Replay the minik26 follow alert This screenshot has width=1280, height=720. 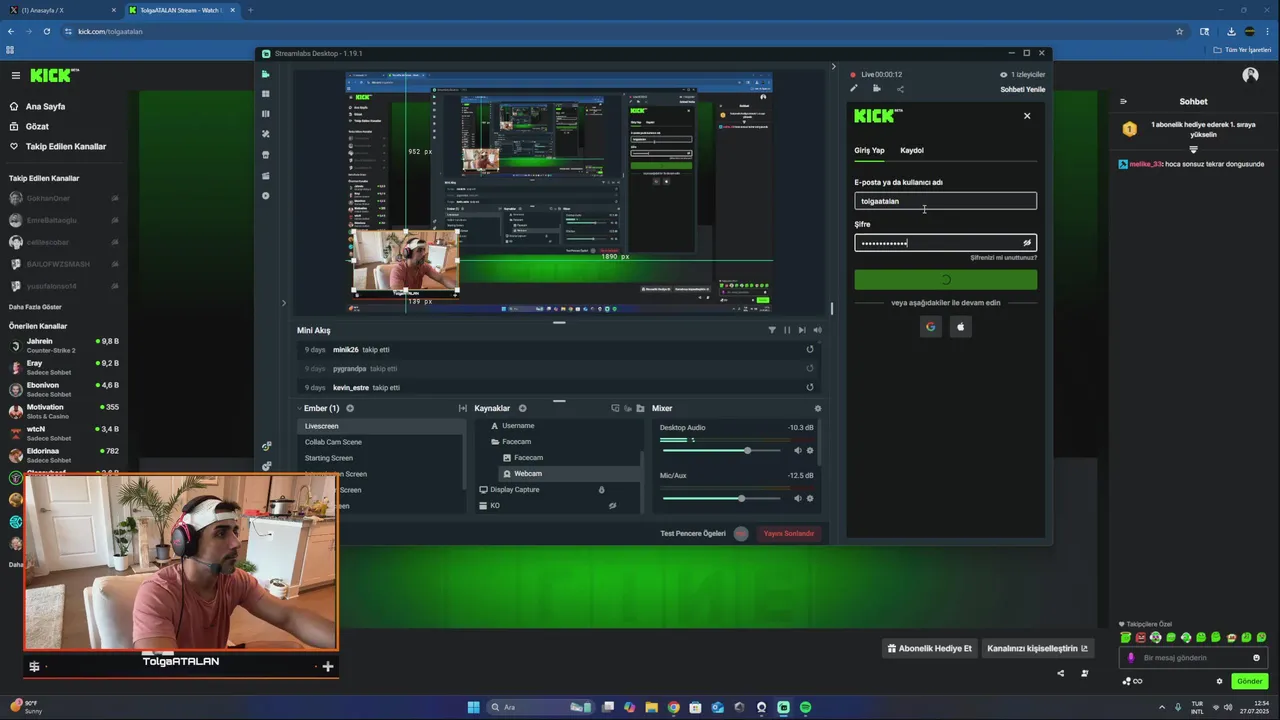point(810,349)
